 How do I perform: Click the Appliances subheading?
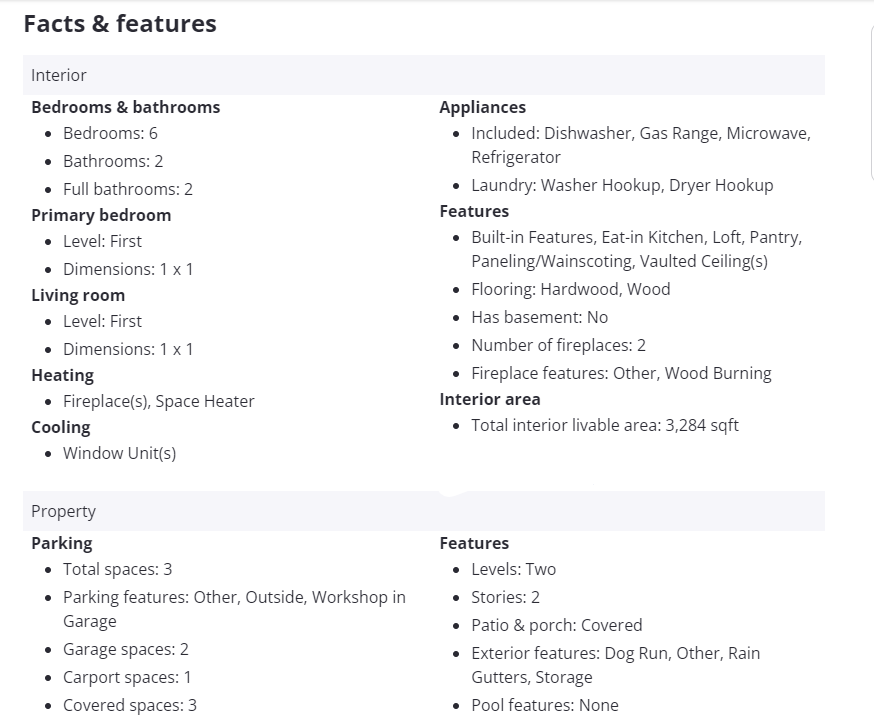pyautogui.click(x=482, y=107)
